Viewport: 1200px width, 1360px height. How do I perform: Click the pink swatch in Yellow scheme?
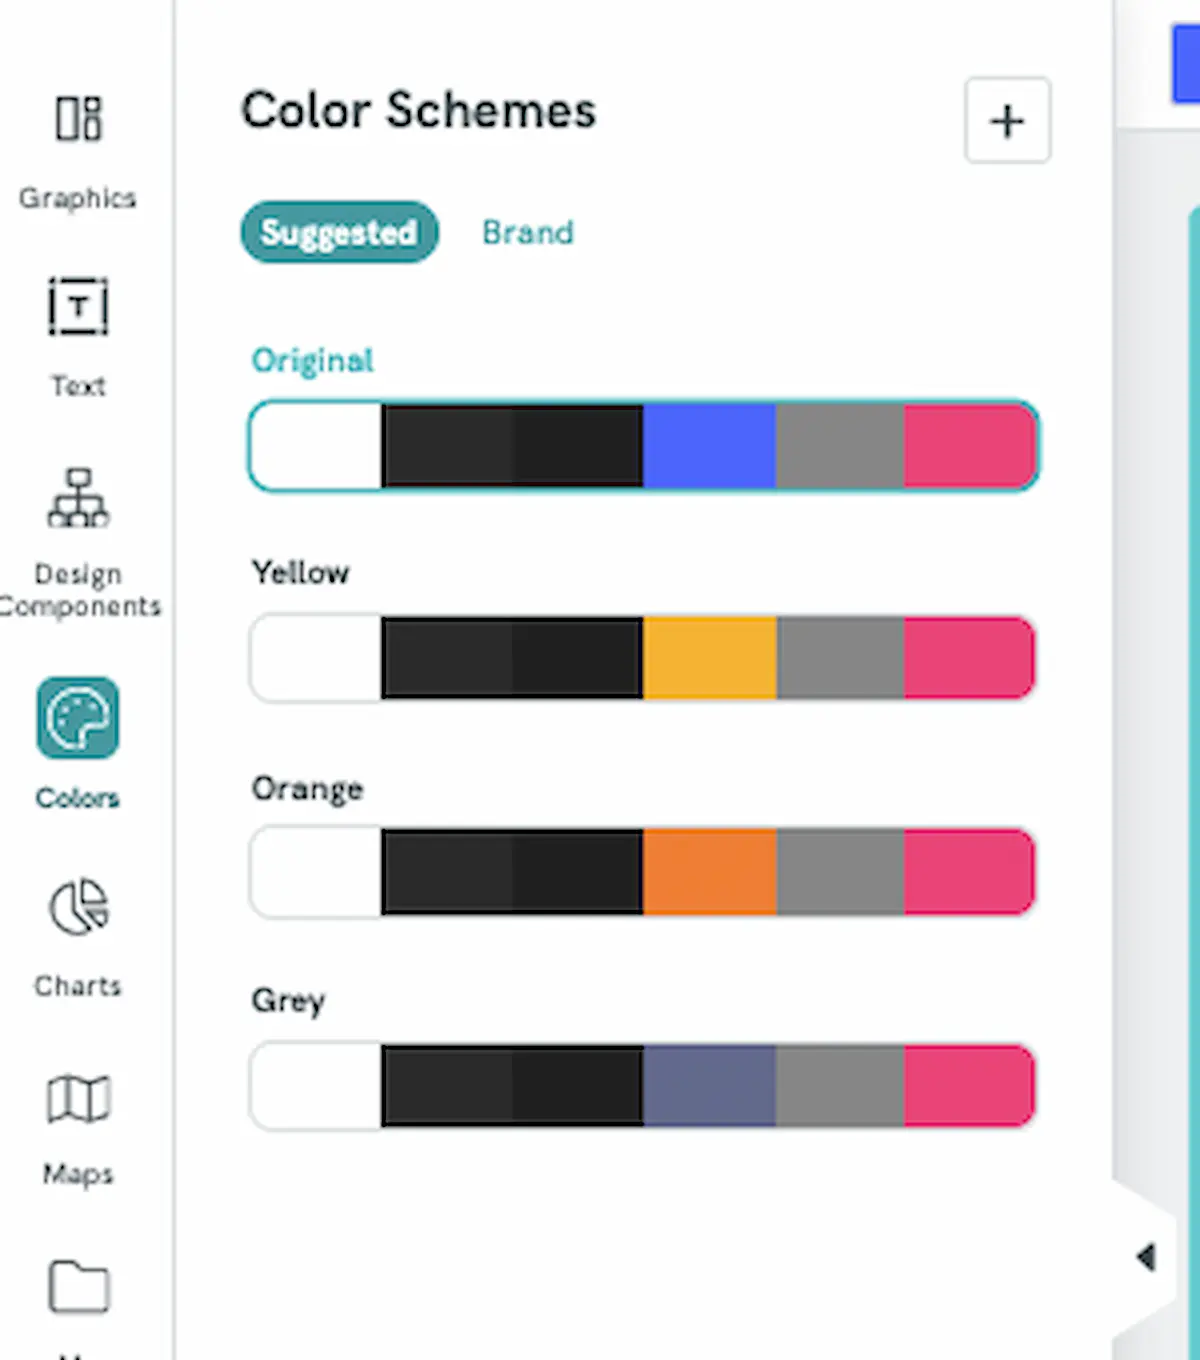[968, 658]
